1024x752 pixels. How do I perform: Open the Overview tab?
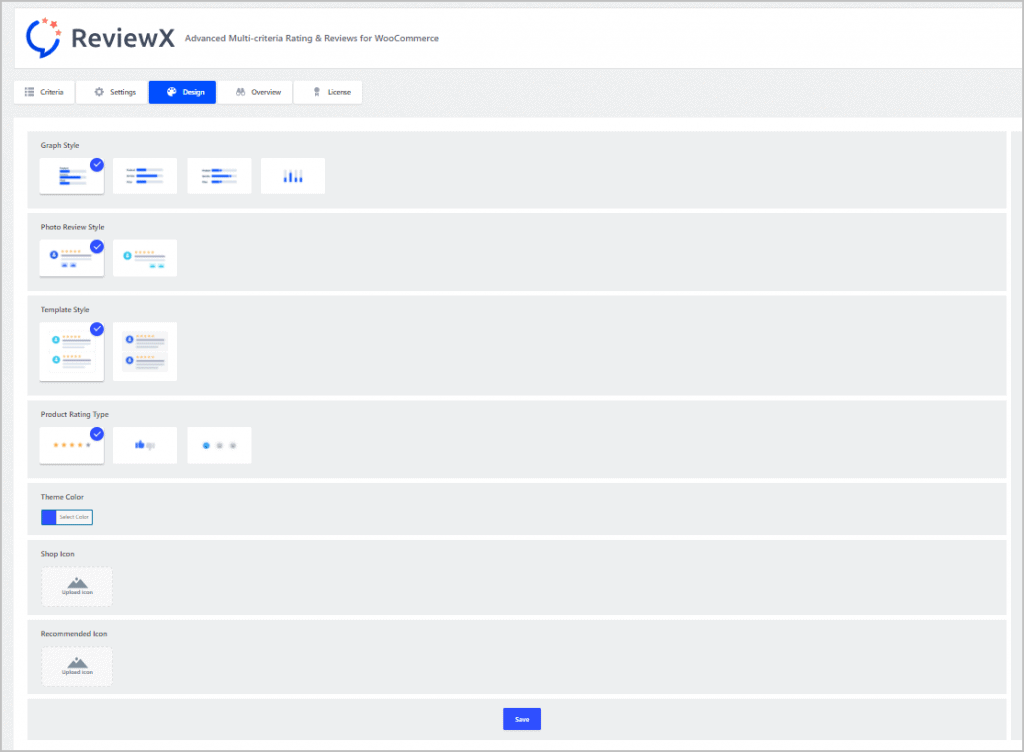coord(257,92)
